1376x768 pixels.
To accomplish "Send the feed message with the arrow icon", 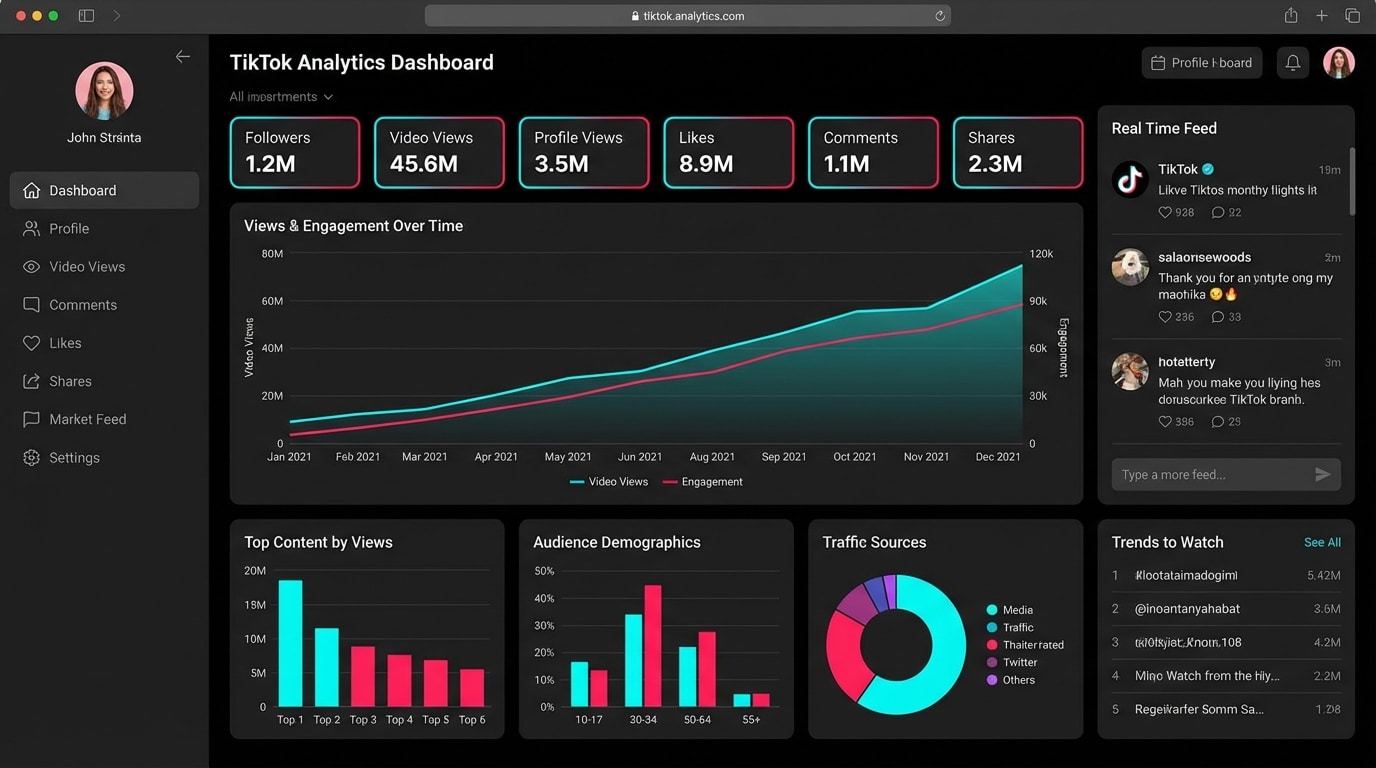I will 1323,475.
